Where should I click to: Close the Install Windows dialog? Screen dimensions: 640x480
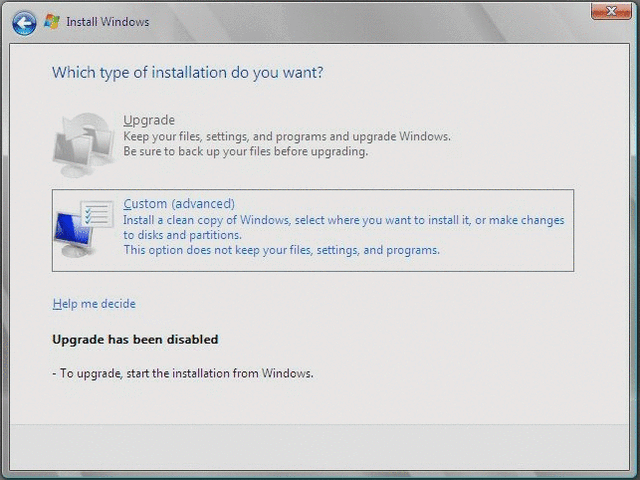(611, 11)
